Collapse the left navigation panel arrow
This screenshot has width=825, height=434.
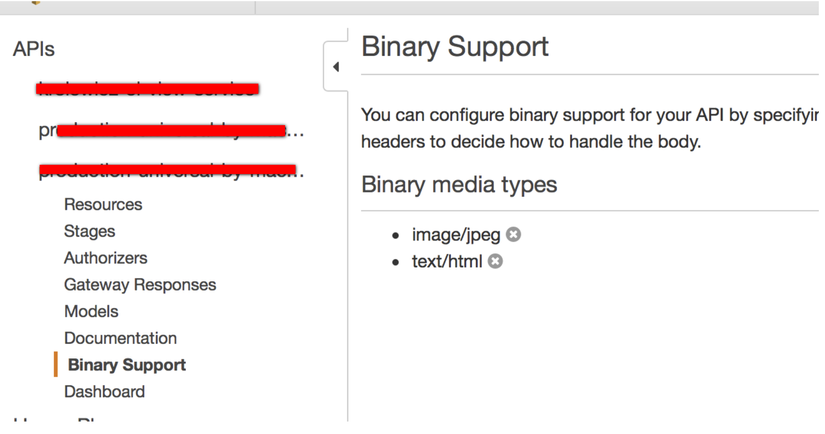click(336, 67)
